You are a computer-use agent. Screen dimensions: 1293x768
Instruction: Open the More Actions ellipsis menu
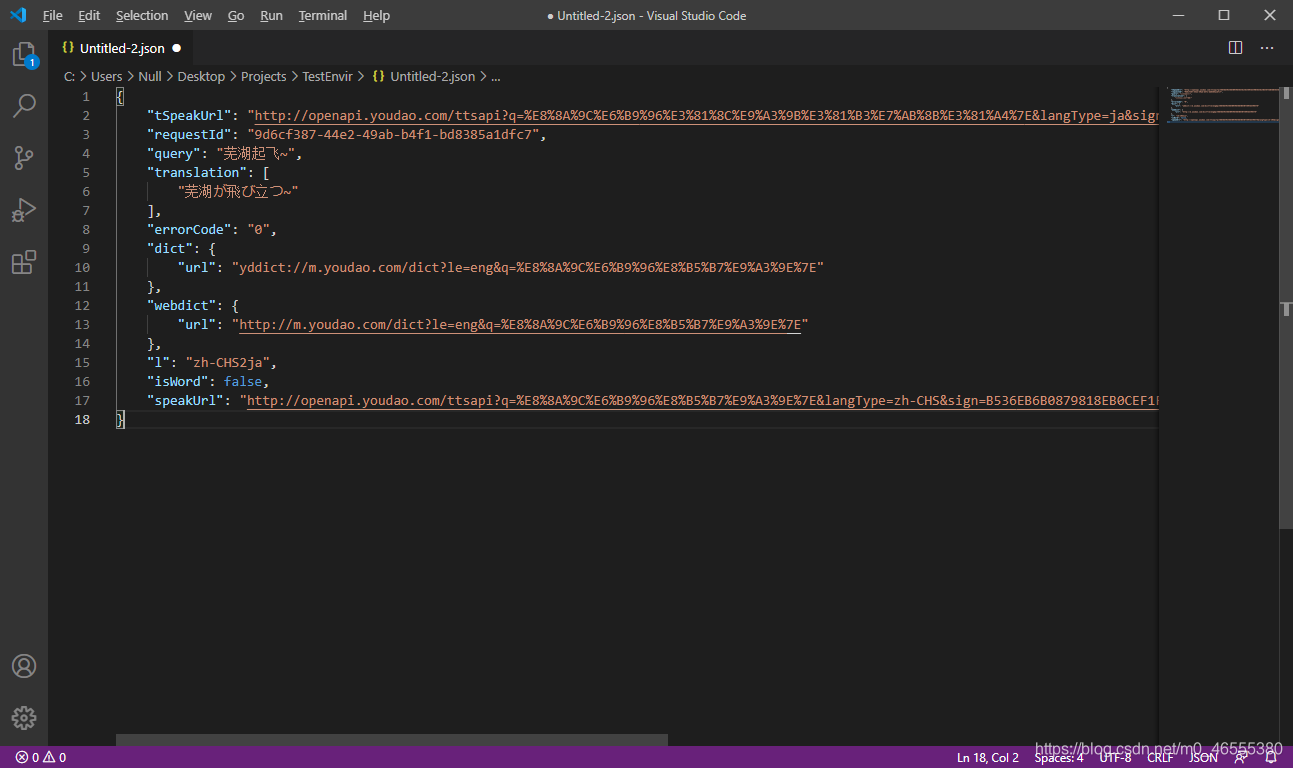pyautogui.click(x=1267, y=48)
